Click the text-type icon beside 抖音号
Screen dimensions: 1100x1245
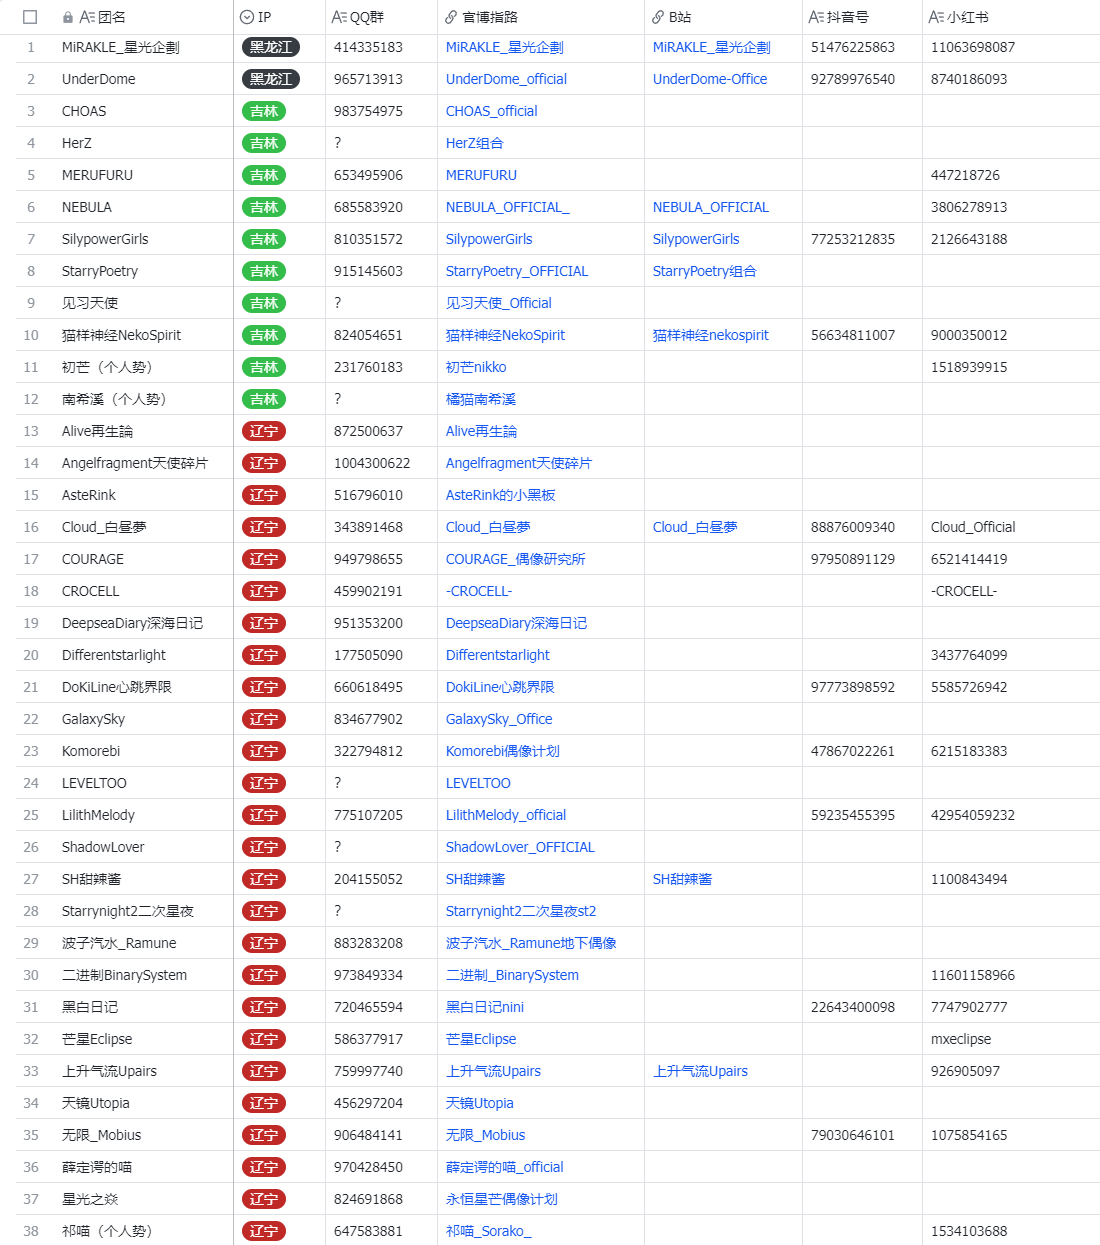[x=817, y=17]
